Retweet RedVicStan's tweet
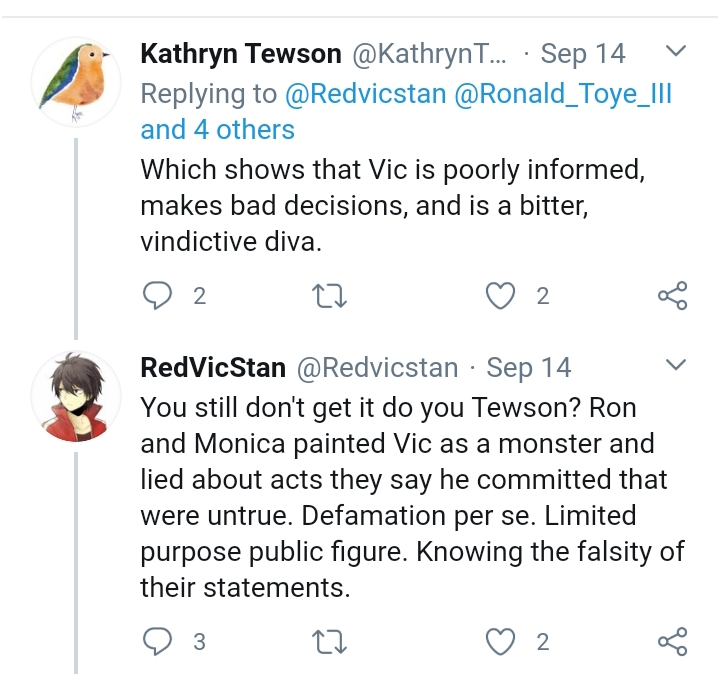Image resolution: width=720 pixels, height=674 pixels. coord(329,641)
